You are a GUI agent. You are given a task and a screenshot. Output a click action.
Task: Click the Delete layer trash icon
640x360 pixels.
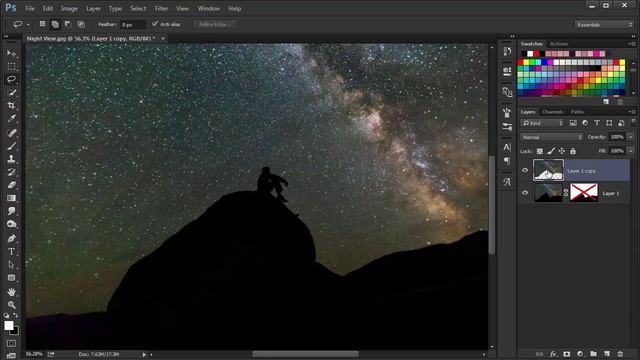pyautogui.click(x=620, y=354)
